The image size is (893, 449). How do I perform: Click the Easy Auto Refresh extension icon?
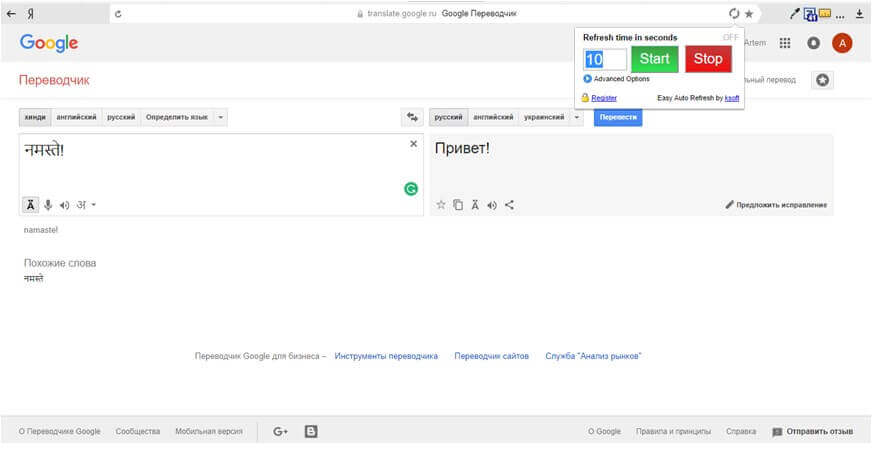click(734, 14)
